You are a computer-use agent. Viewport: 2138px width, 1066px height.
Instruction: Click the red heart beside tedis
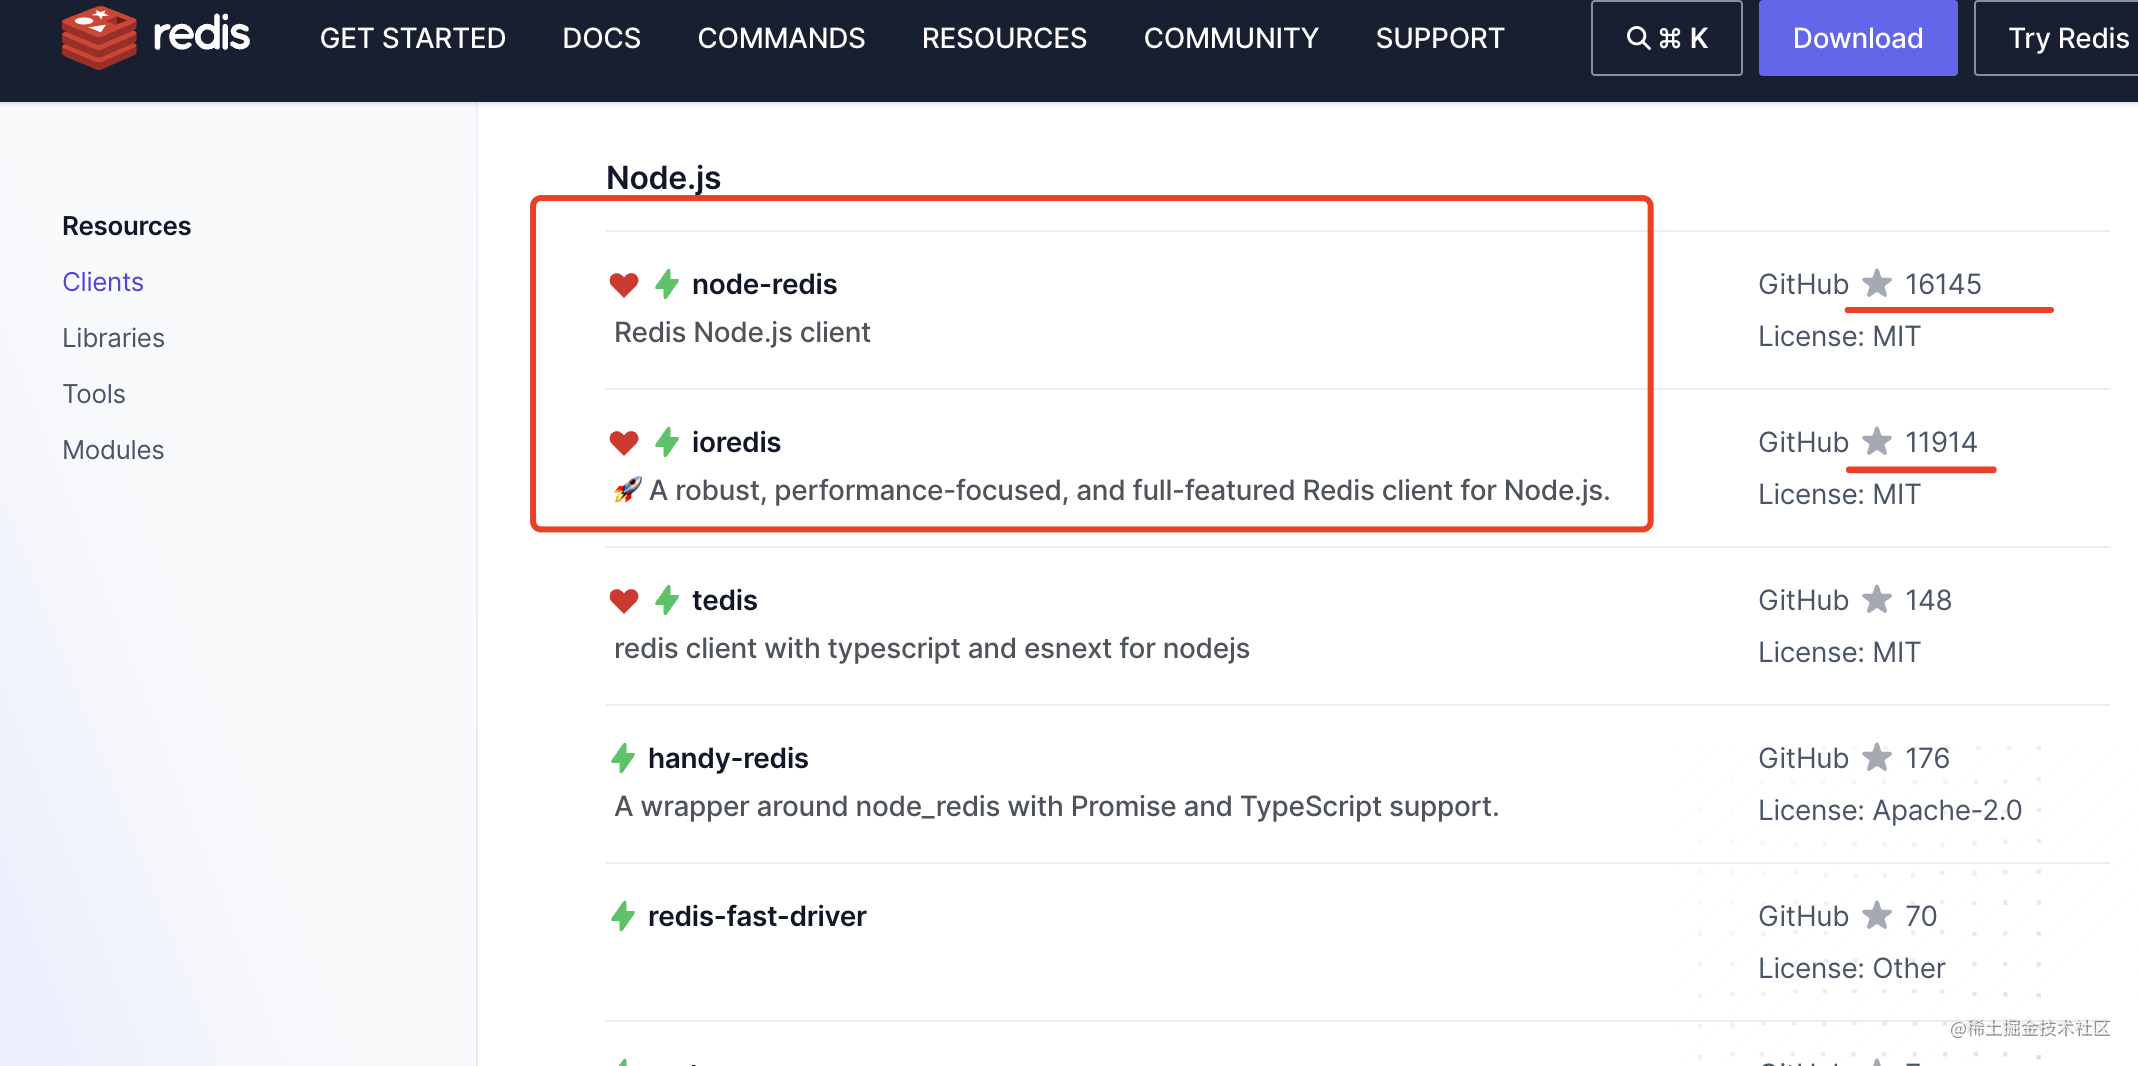624,601
